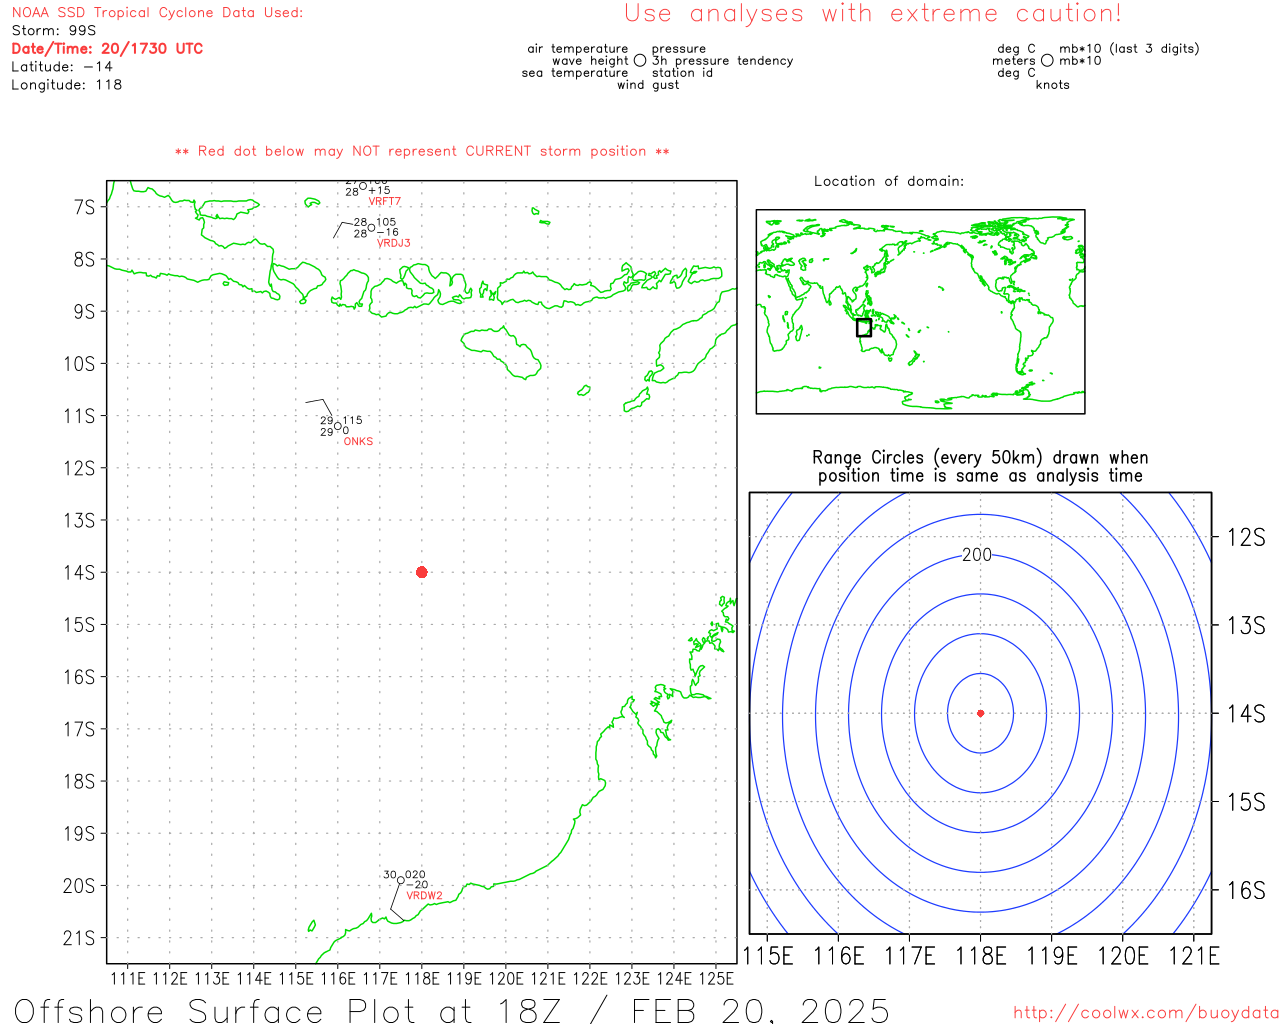The height and width of the screenshot is (1024, 1280).
Task: Select the 125E longitude label on main map
Action: [716, 979]
